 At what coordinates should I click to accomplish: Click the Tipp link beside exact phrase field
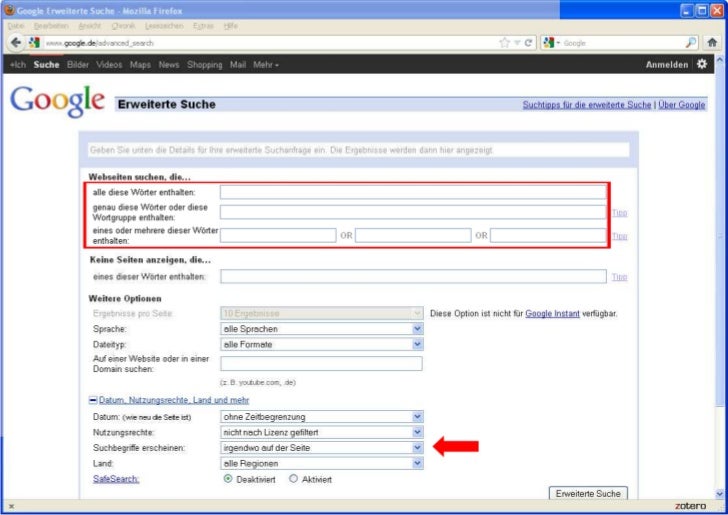point(619,213)
